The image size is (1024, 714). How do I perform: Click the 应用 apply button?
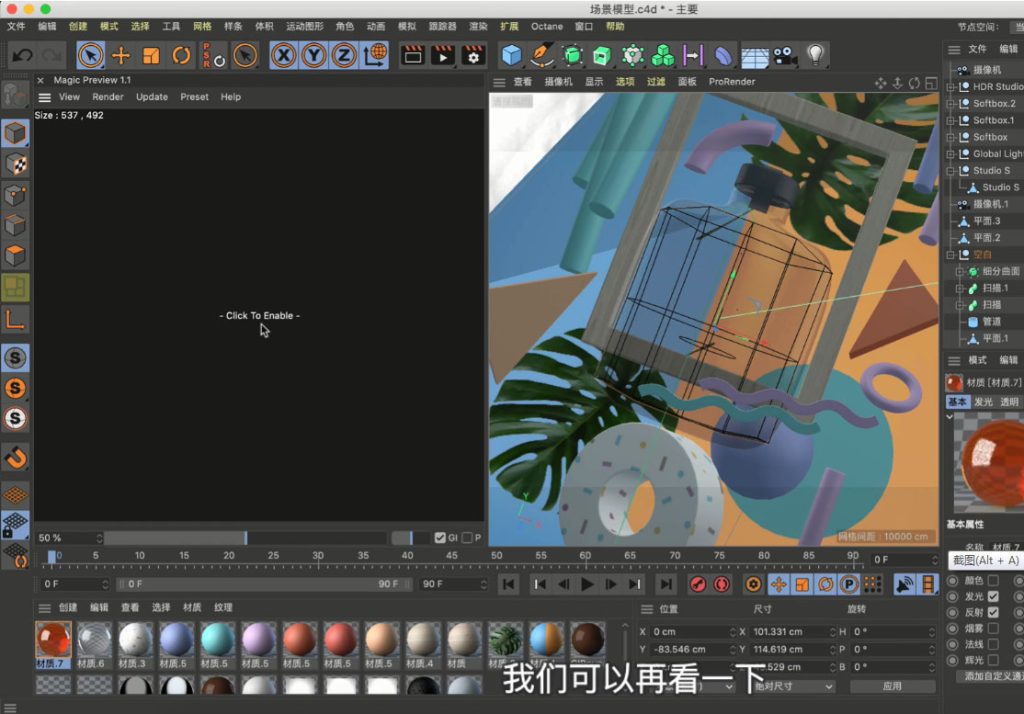pyautogui.click(x=891, y=686)
